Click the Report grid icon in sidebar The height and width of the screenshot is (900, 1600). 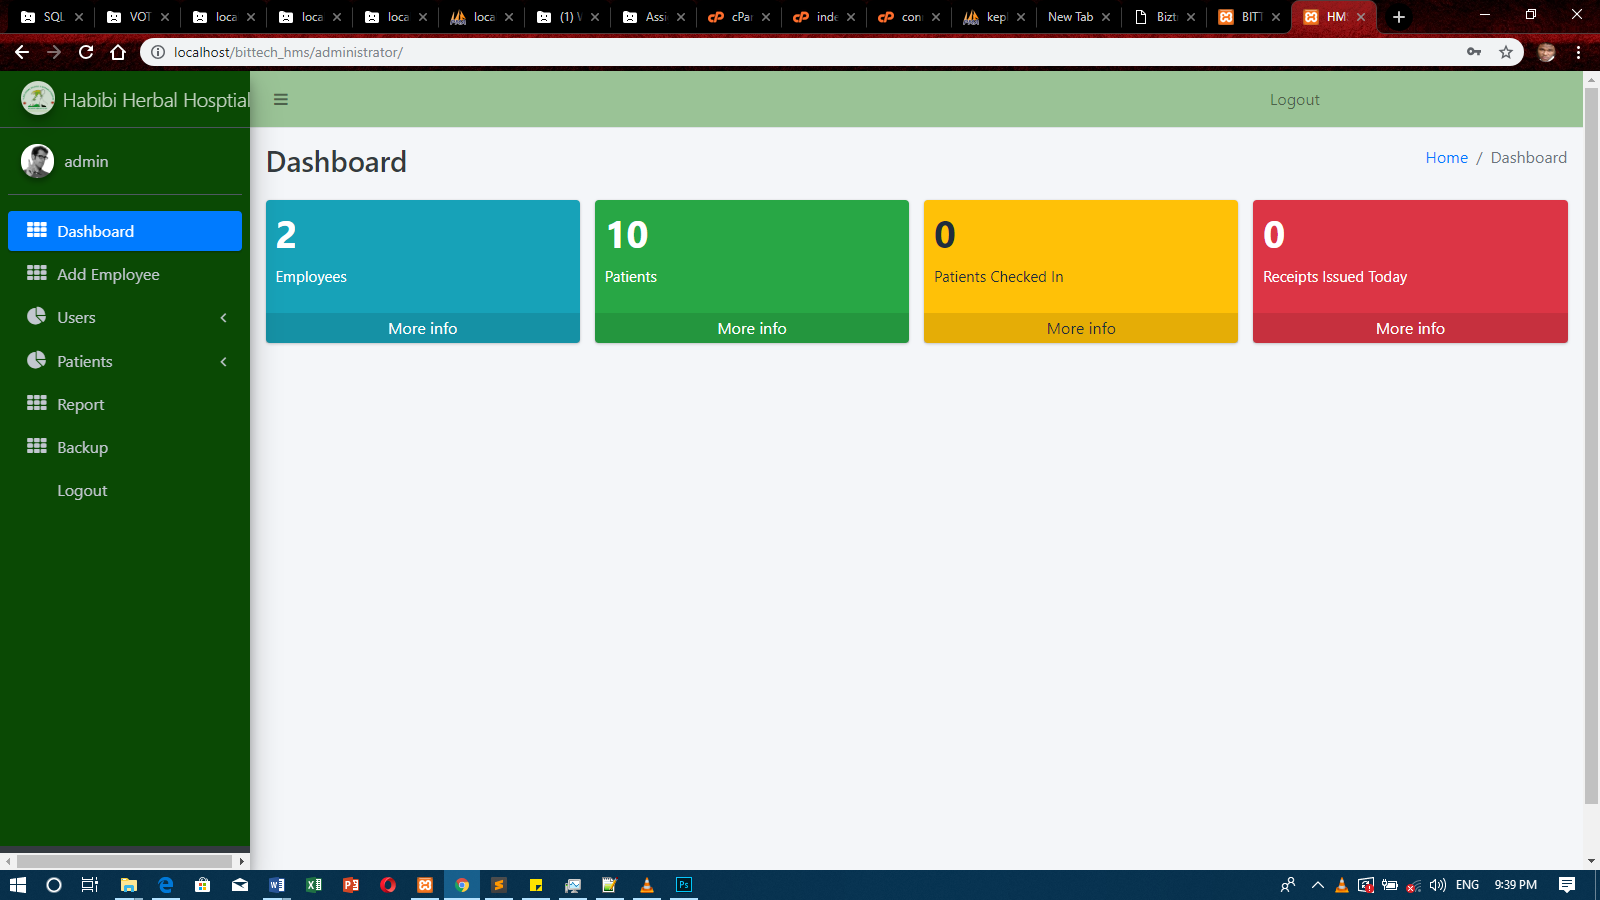(37, 403)
